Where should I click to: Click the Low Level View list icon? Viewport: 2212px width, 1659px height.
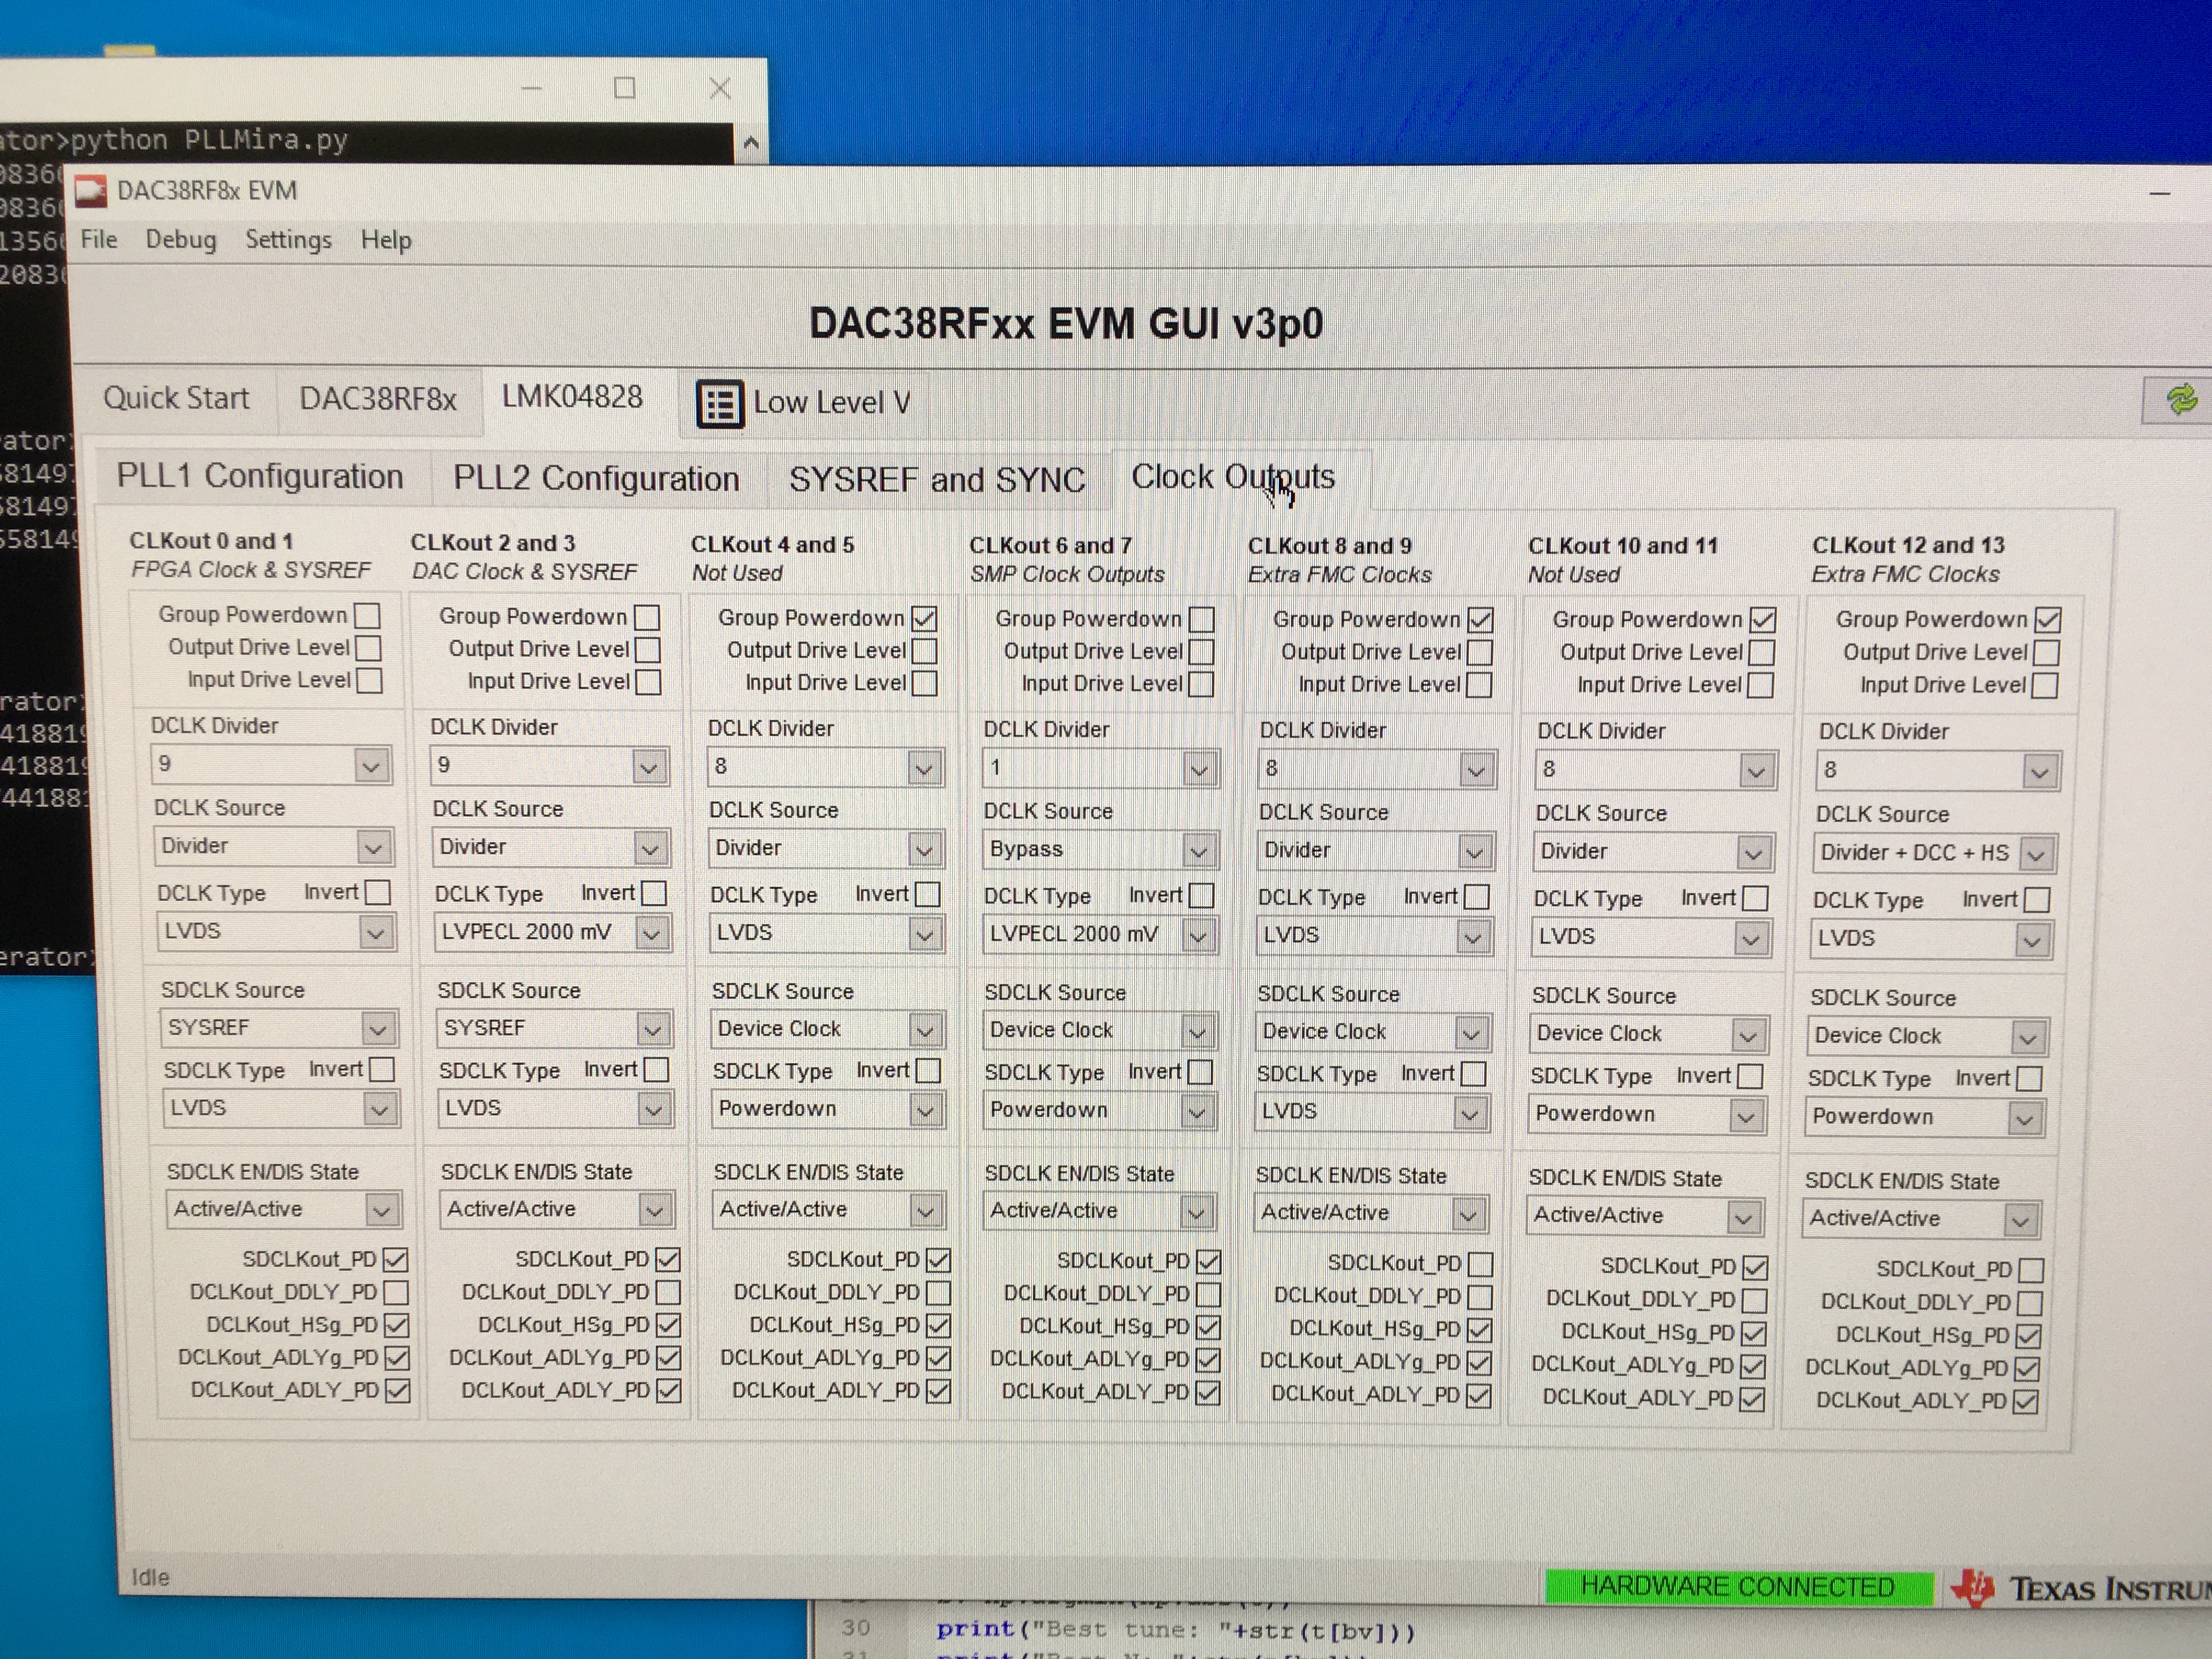(719, 403)
